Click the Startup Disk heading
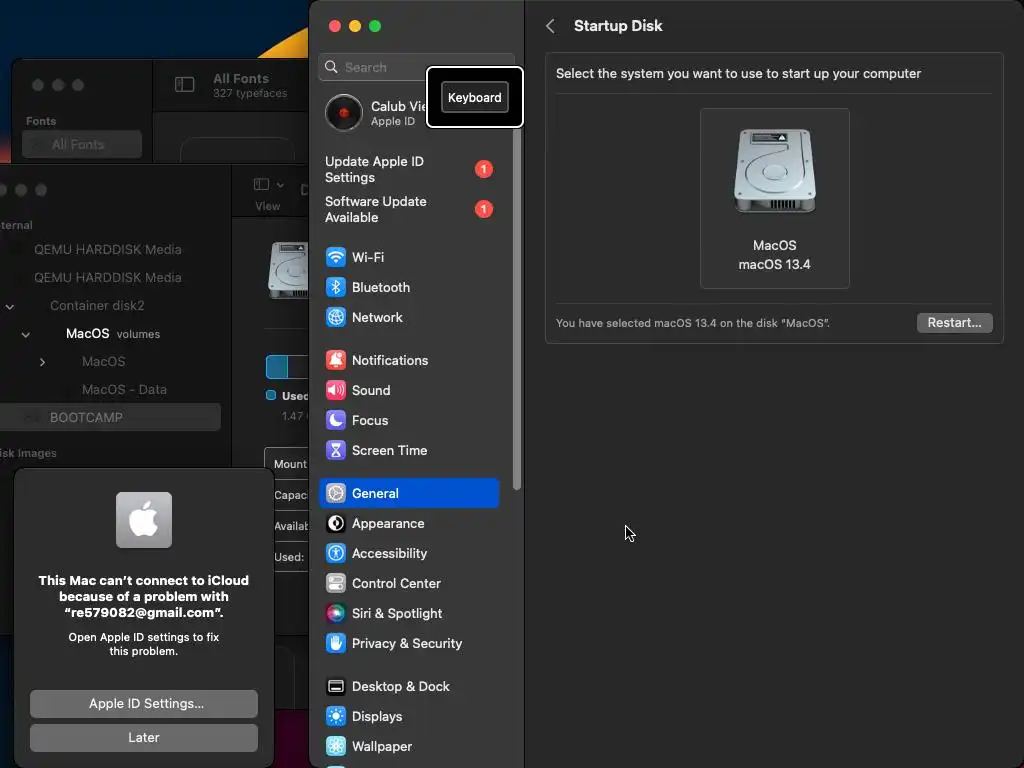The width and height of the screenshot is (1024, 768). [x=618, y=25]
